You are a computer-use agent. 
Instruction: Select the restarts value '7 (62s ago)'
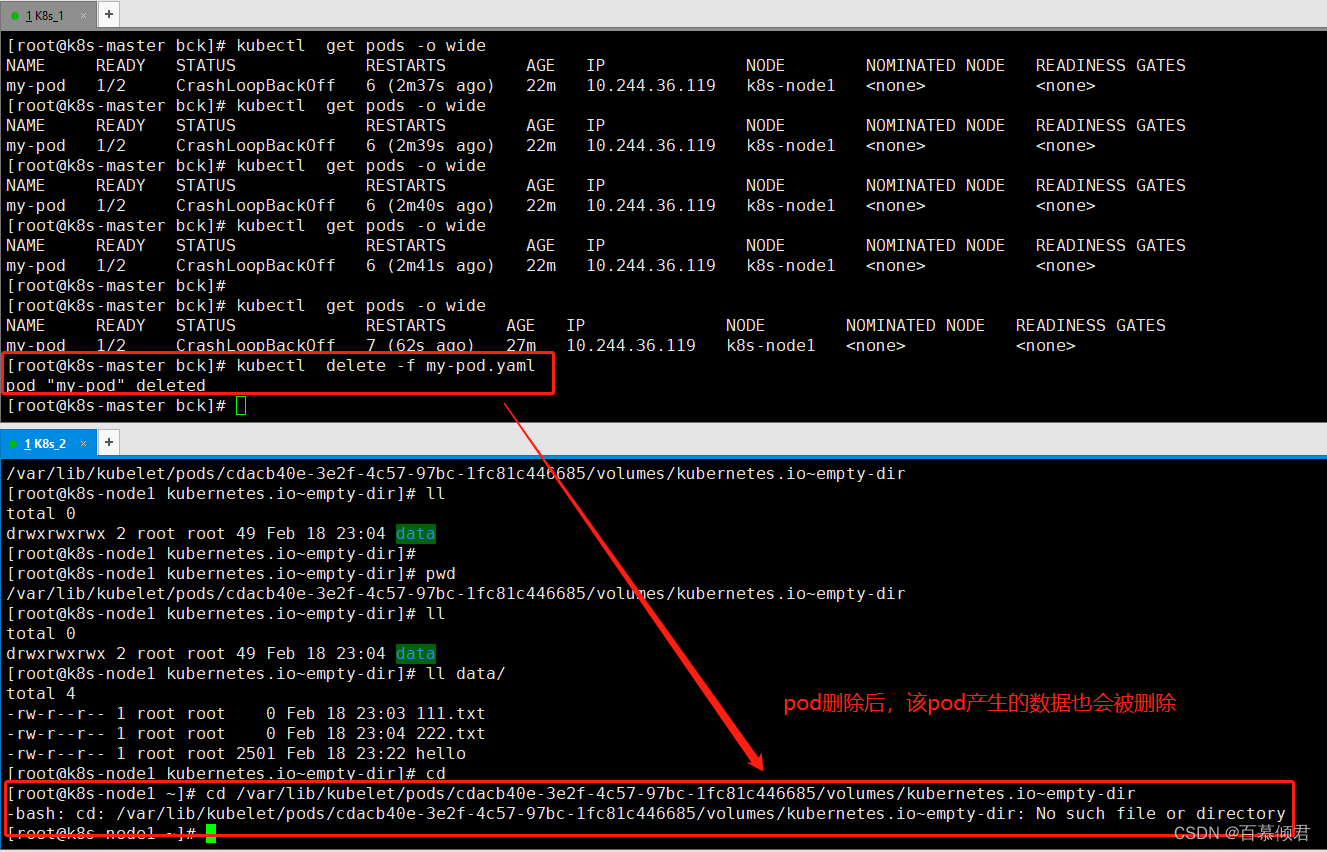(x=420, y=346)
